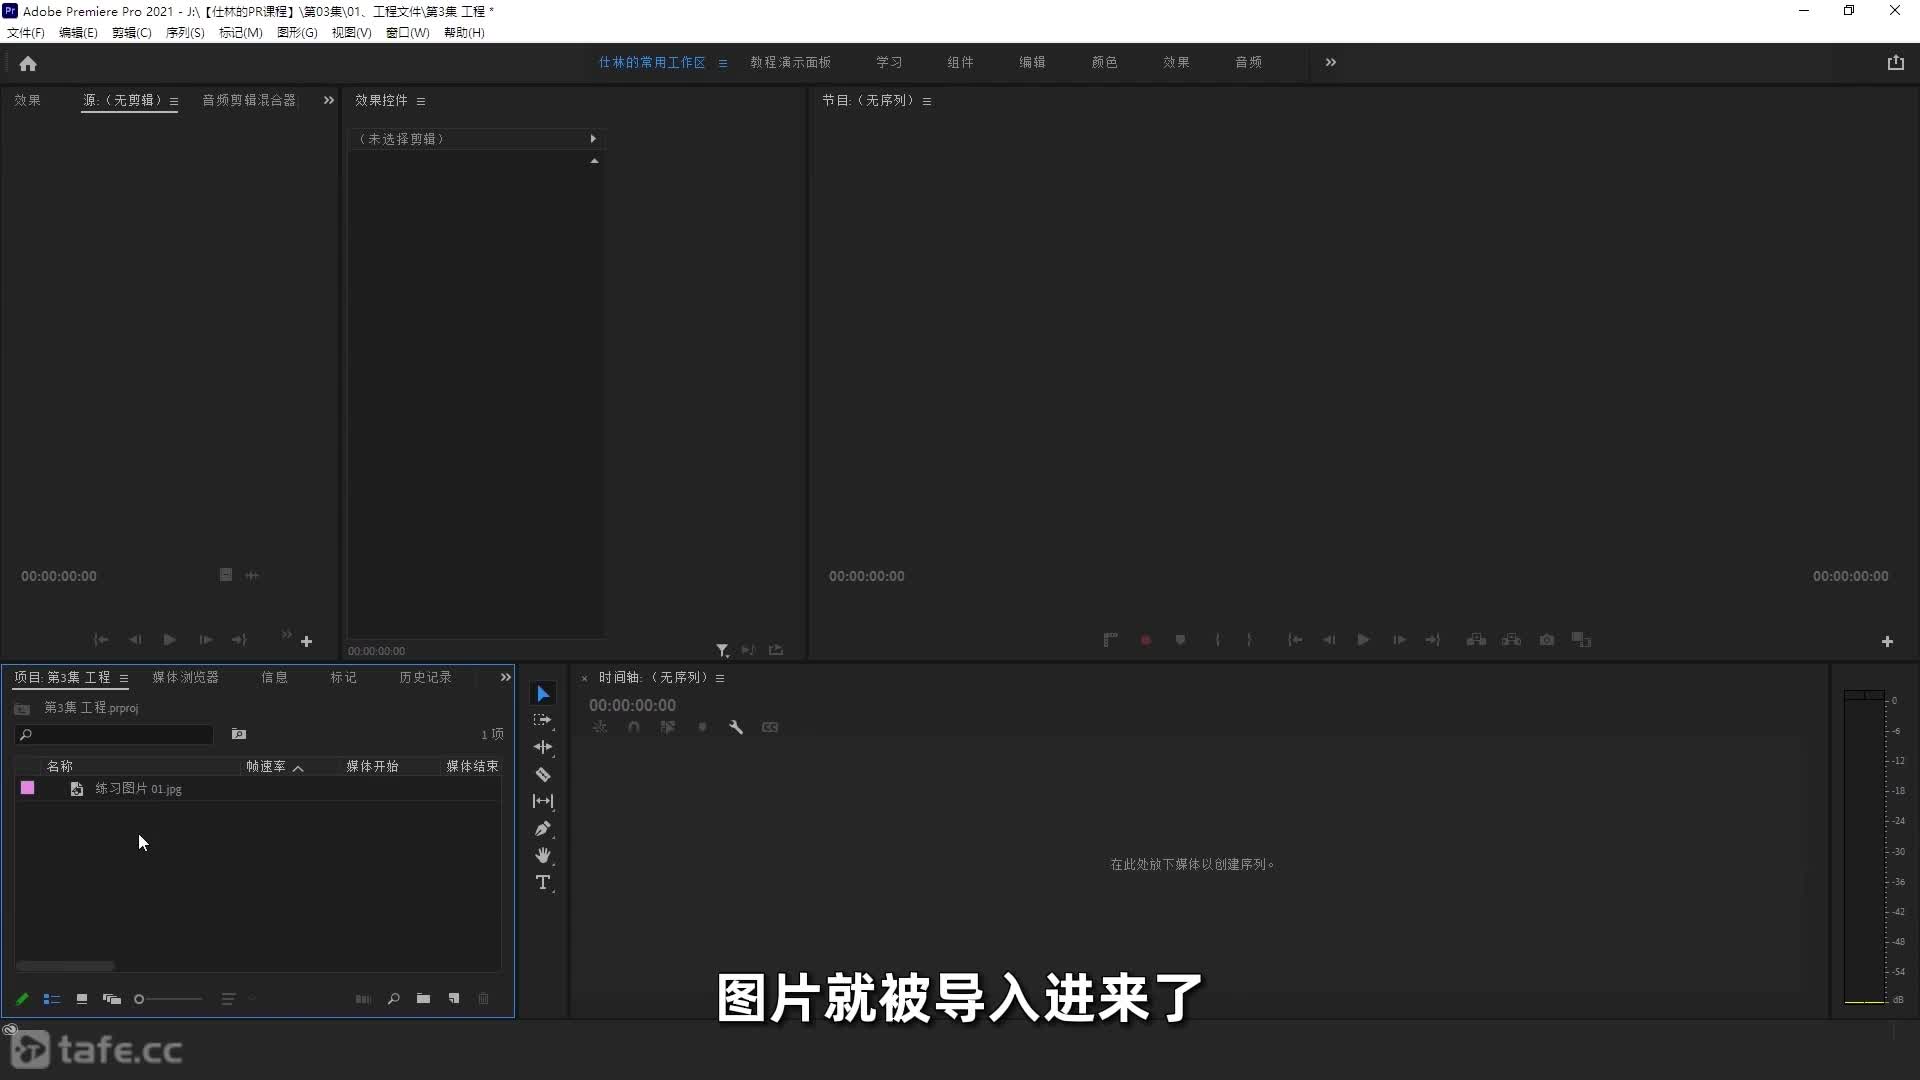
Task: Click the Export Frame camera icon
Action: tap(1547, 640)
